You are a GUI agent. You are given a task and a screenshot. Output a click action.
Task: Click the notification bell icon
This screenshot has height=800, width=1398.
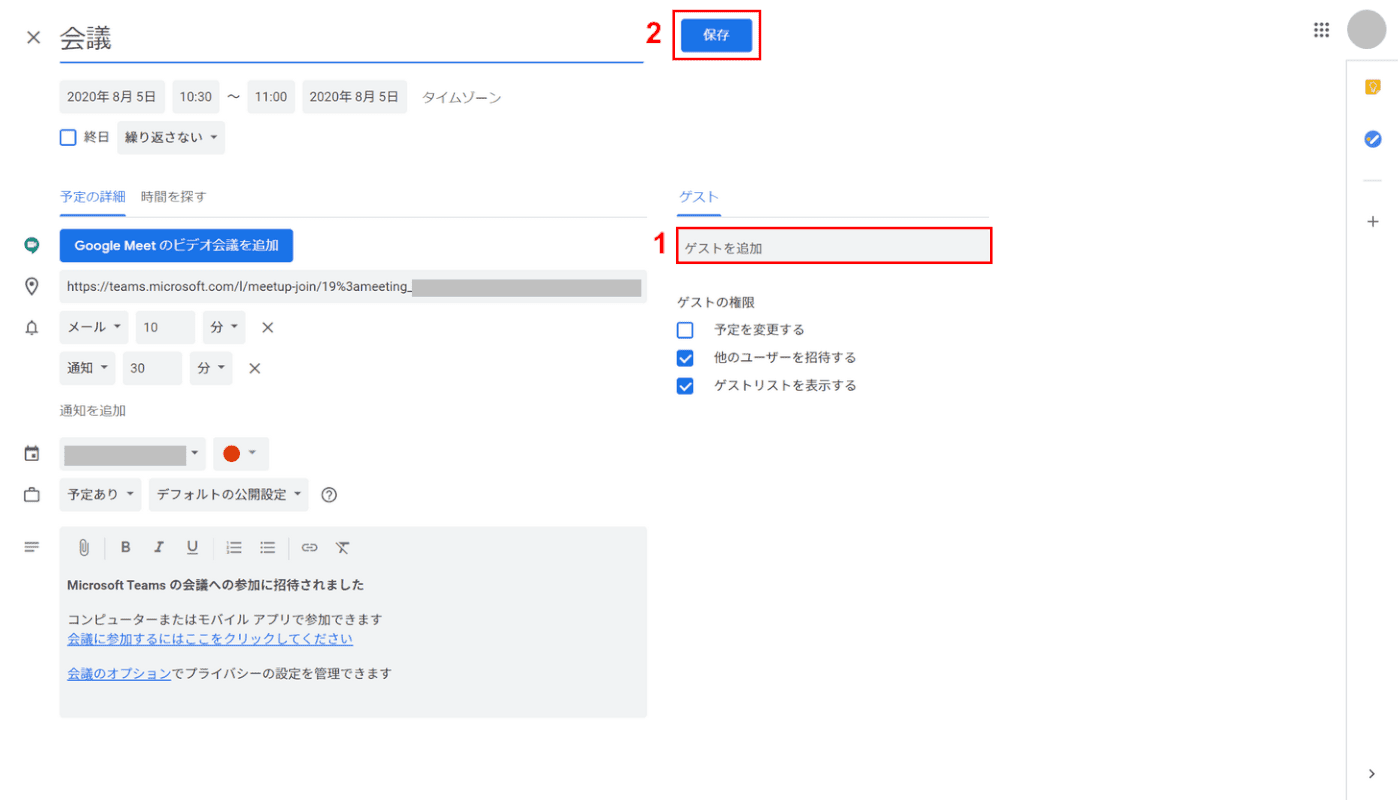pos(32,327)
